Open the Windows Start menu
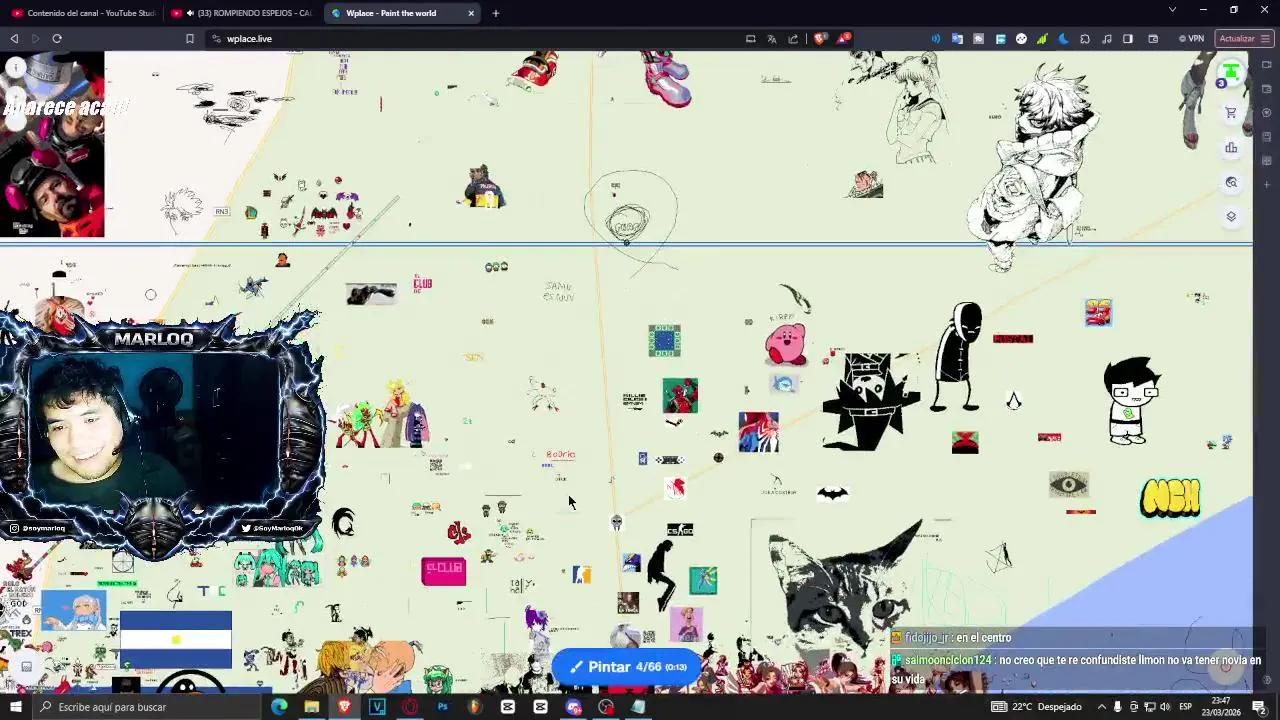 pyautogui.click(x=15, y=707)
